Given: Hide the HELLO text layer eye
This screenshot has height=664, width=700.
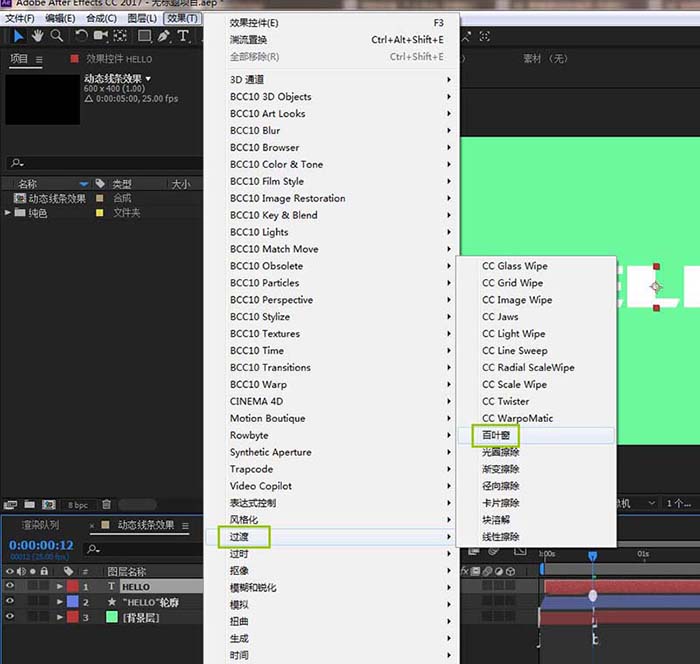Looking at the screenshot, I should pyautogui.click(x=9, y=585).
